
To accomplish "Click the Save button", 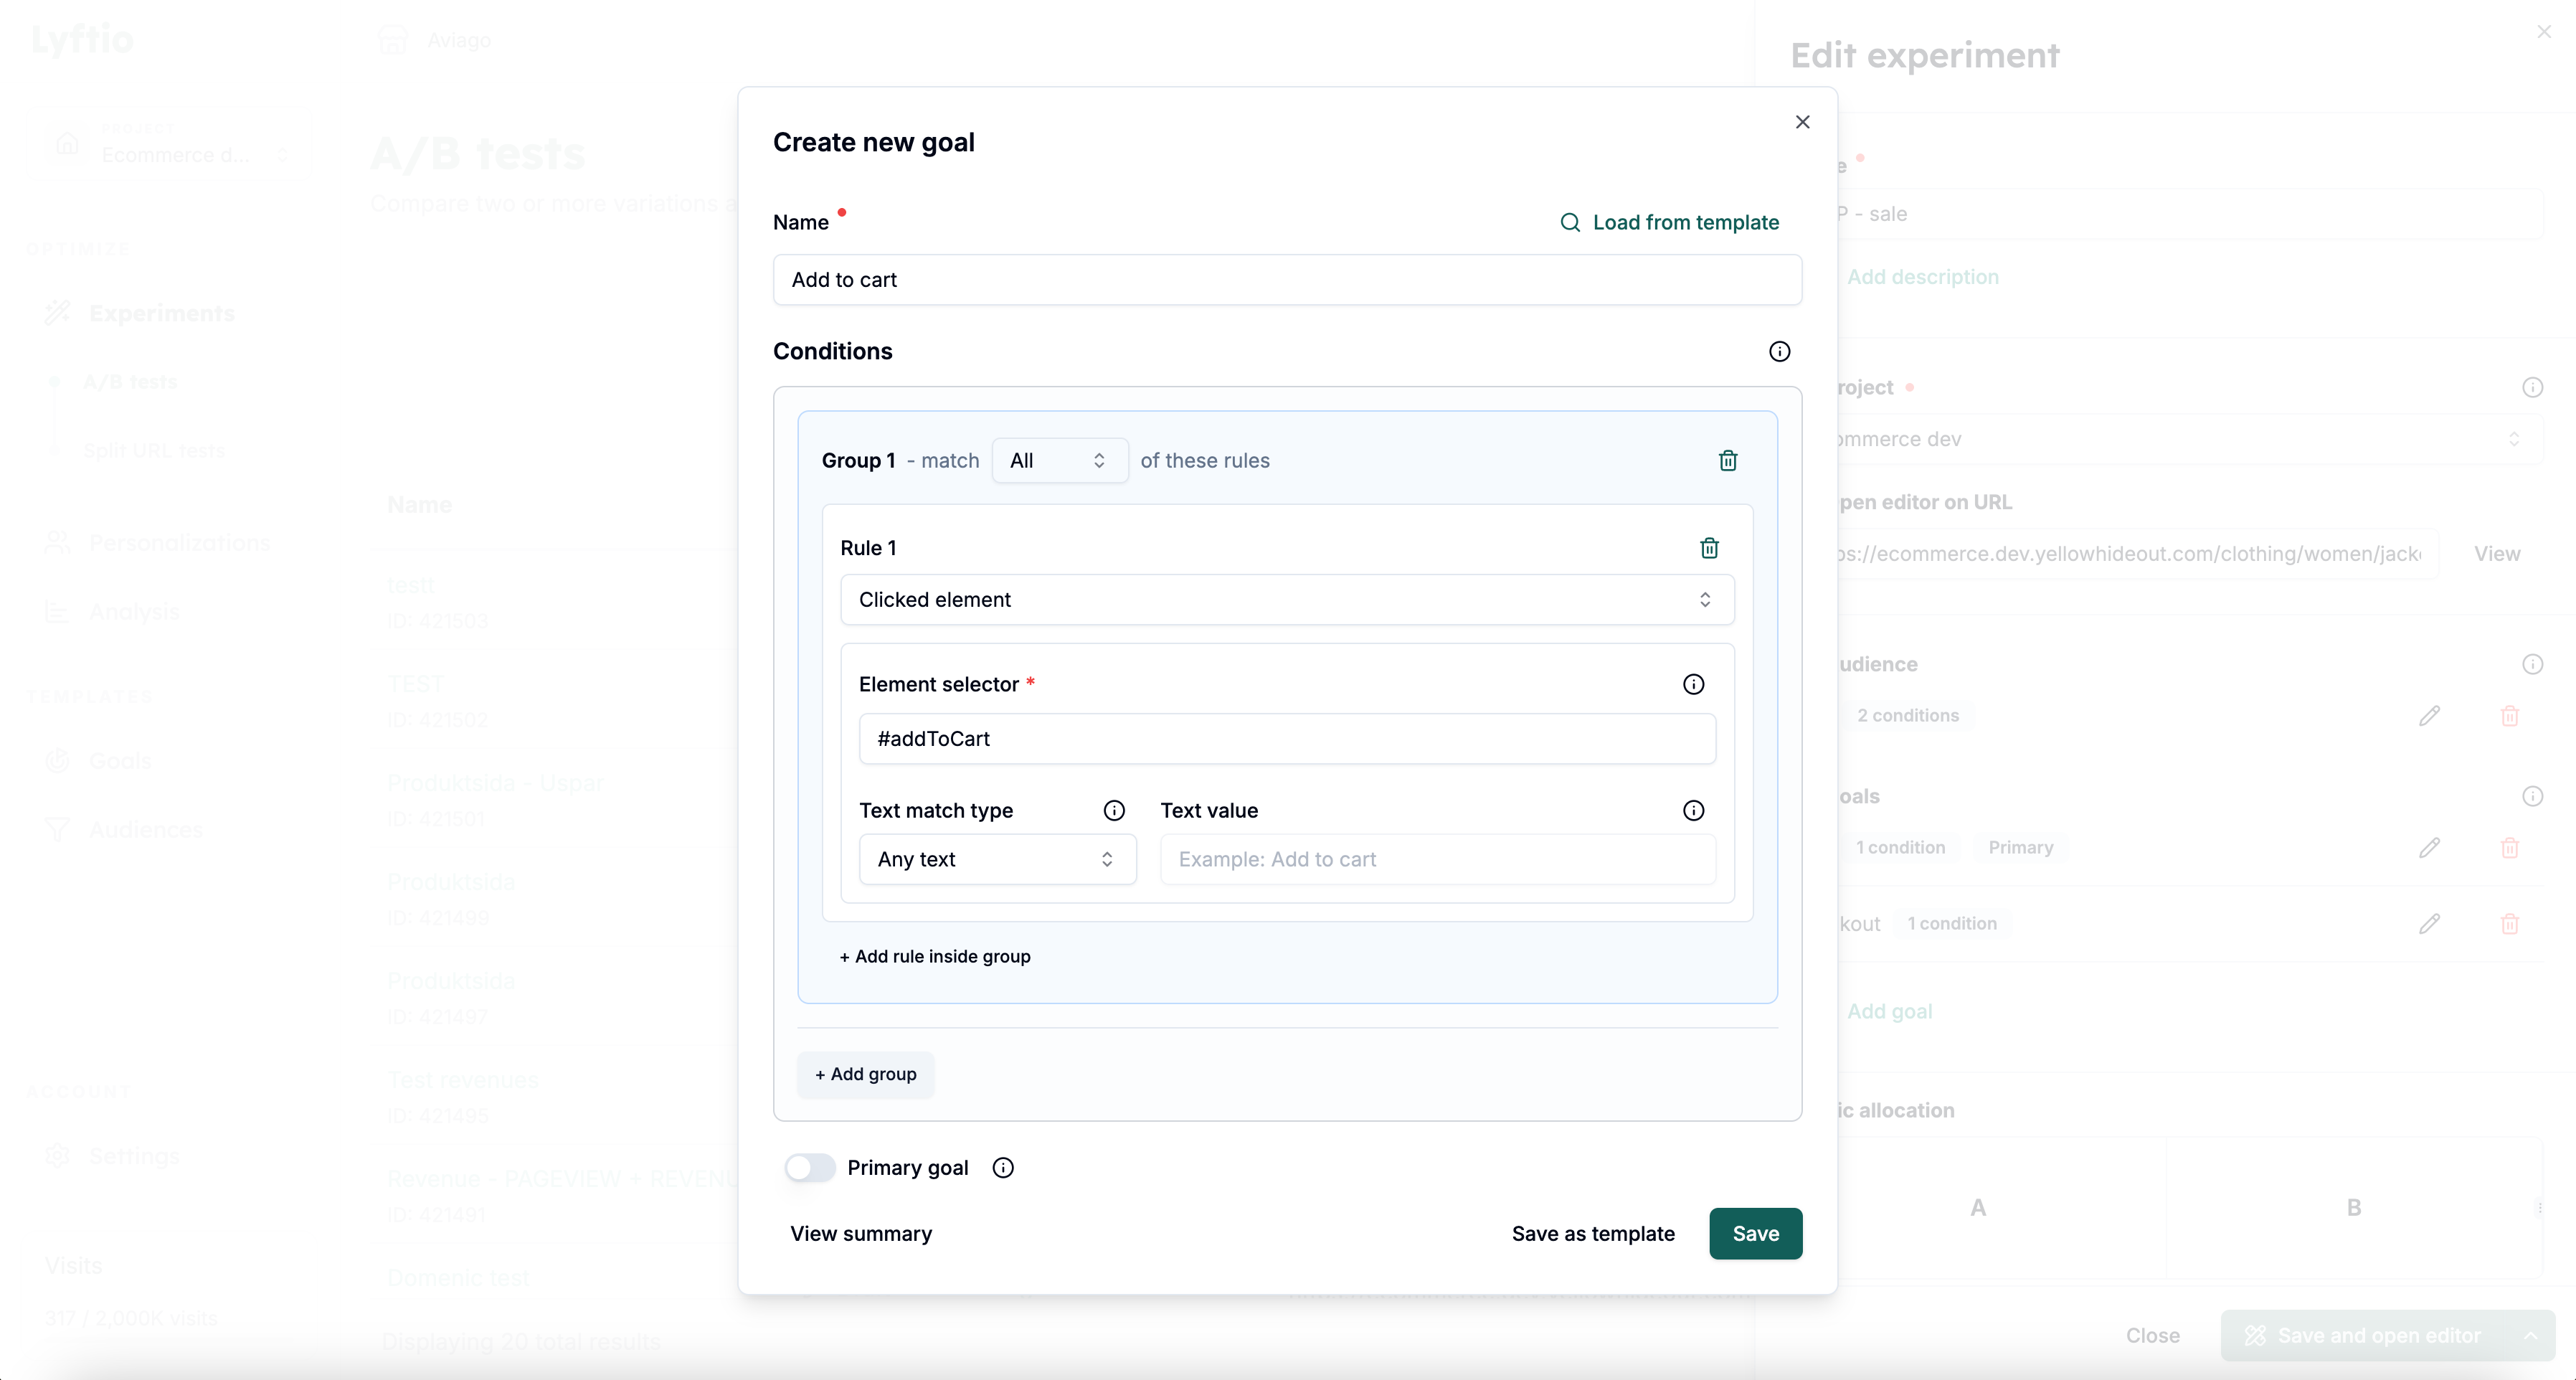I will 1755,1234.
